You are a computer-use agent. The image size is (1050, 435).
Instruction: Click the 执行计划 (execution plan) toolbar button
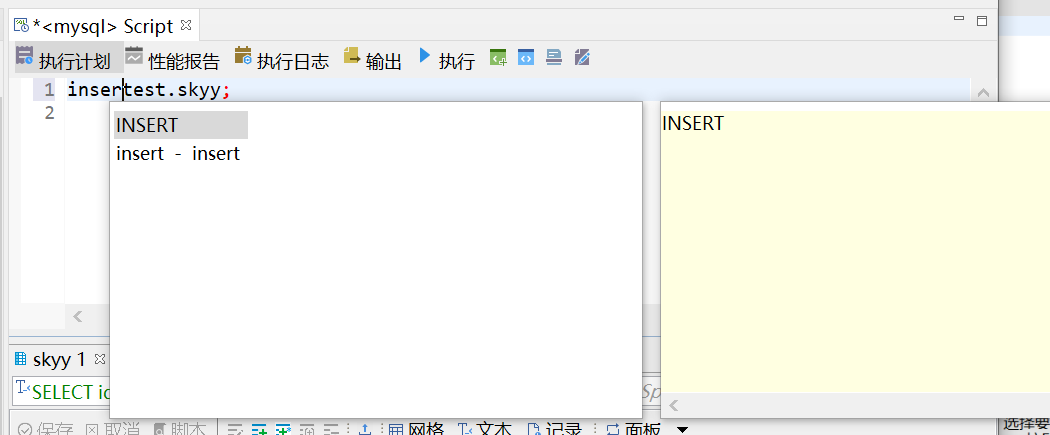64,60
